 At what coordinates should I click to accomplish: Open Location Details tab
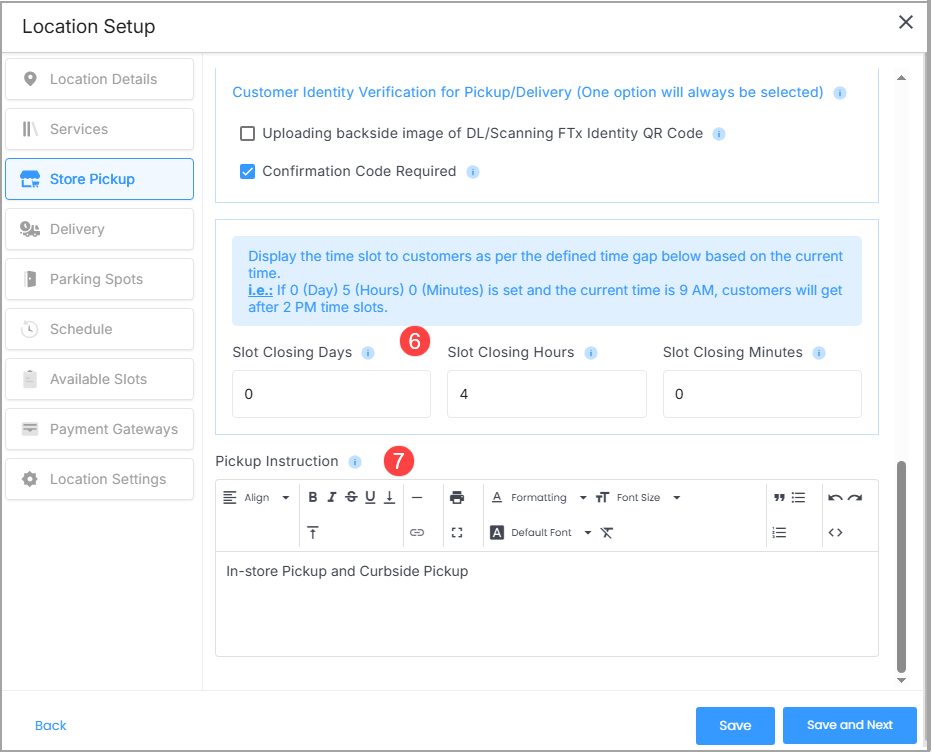pyautogui.click(x=100, y=79)
